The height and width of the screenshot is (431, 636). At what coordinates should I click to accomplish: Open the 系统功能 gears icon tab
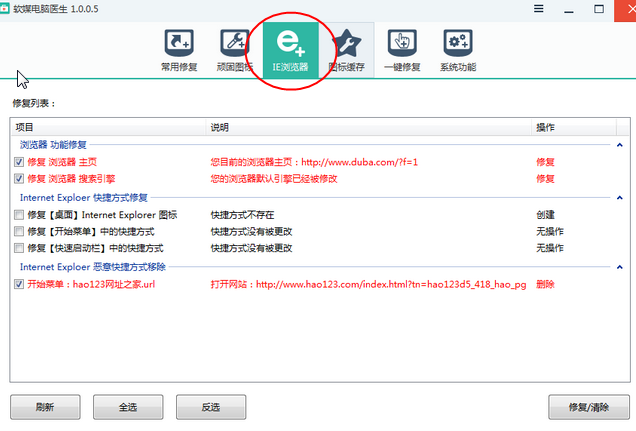tap(458, 50)
